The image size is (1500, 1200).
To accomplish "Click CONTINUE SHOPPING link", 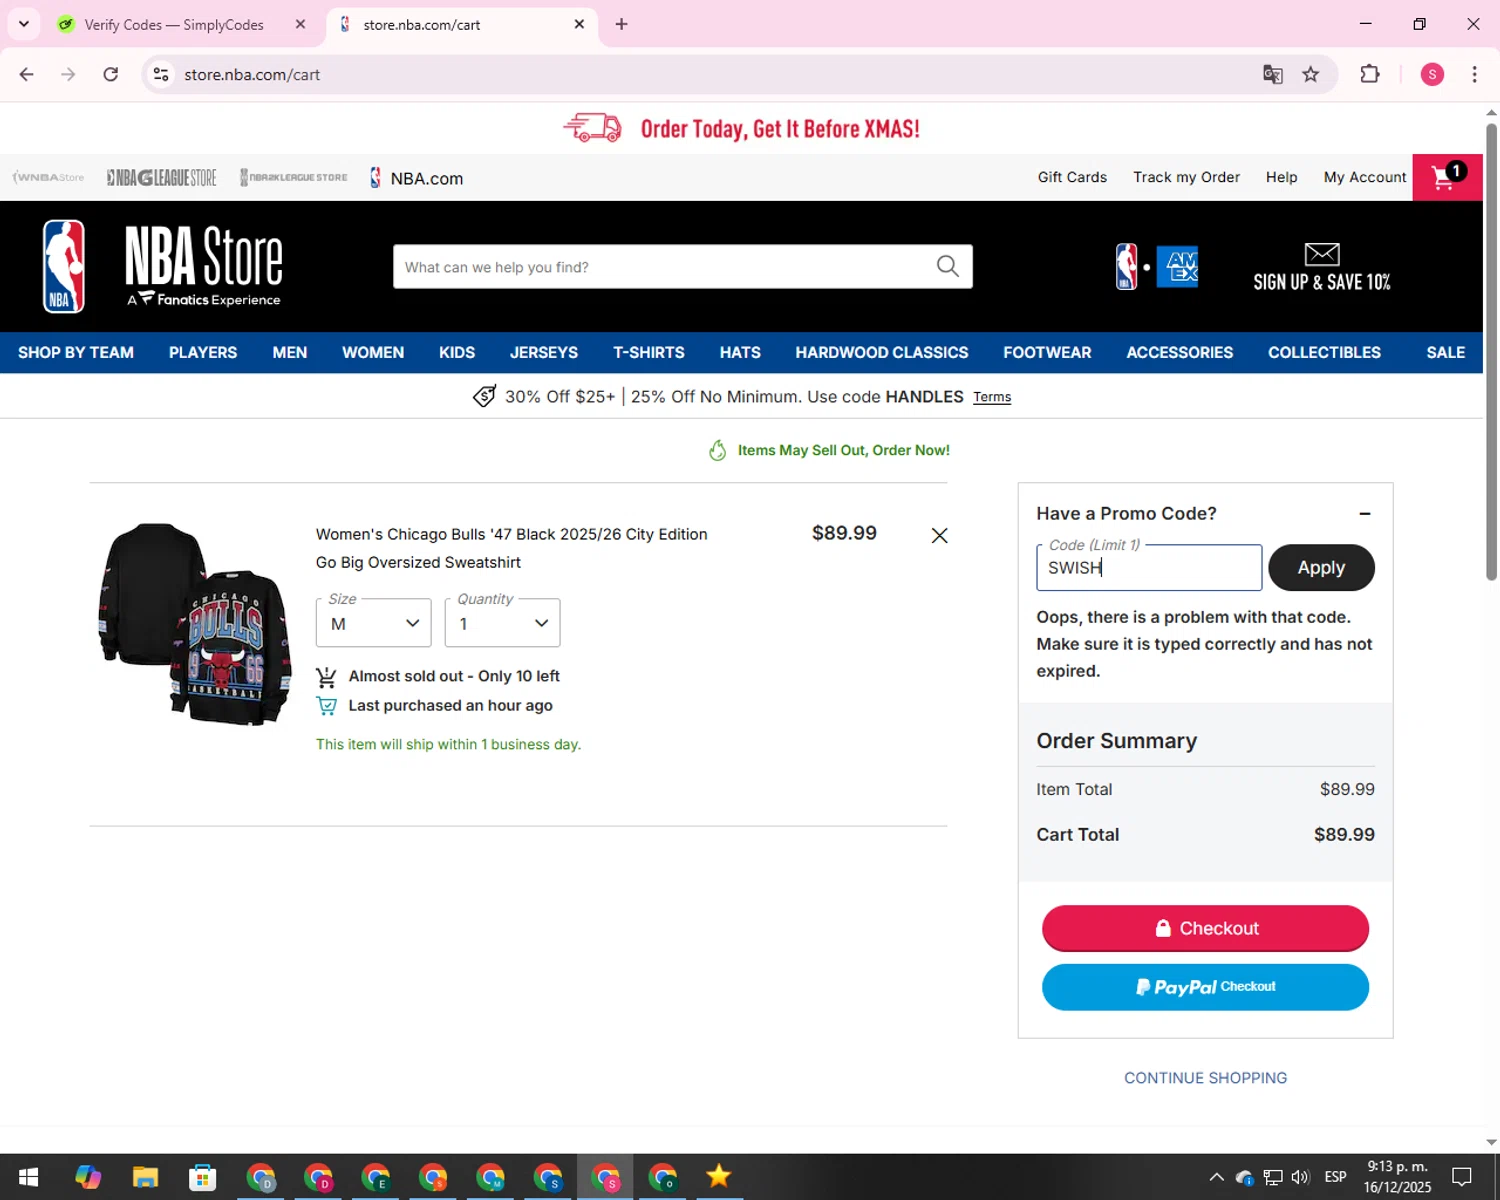I will point(1205,1078).
